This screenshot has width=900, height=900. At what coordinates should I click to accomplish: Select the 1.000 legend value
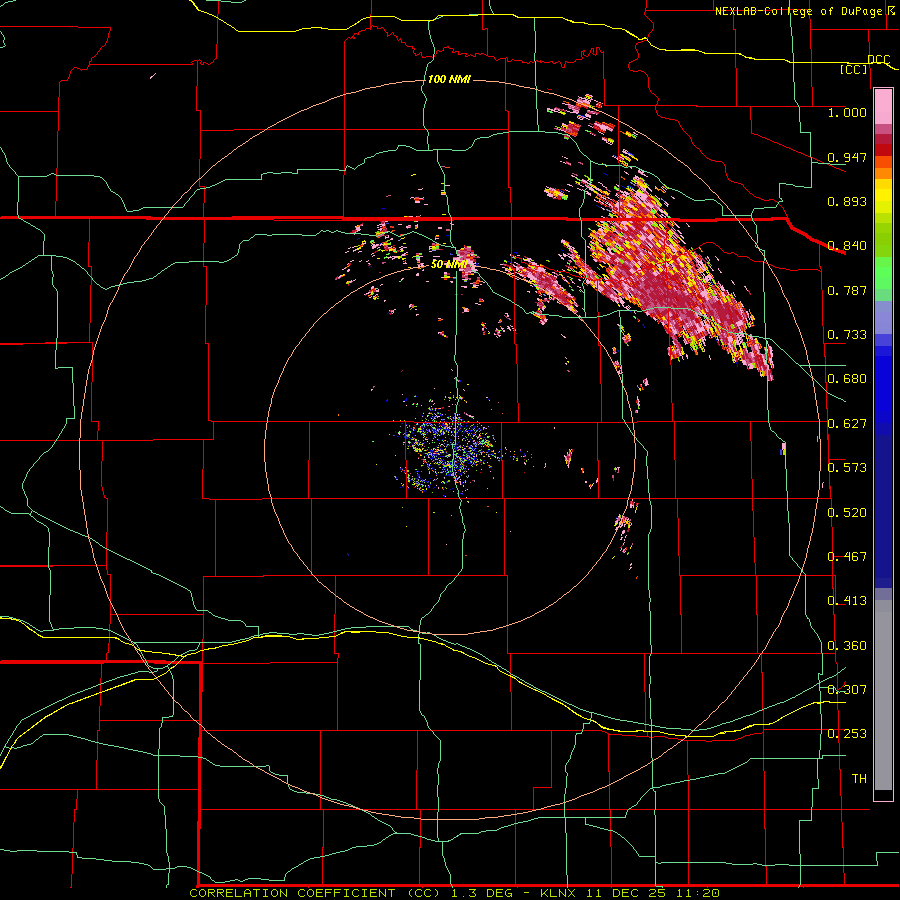point(847,112)
